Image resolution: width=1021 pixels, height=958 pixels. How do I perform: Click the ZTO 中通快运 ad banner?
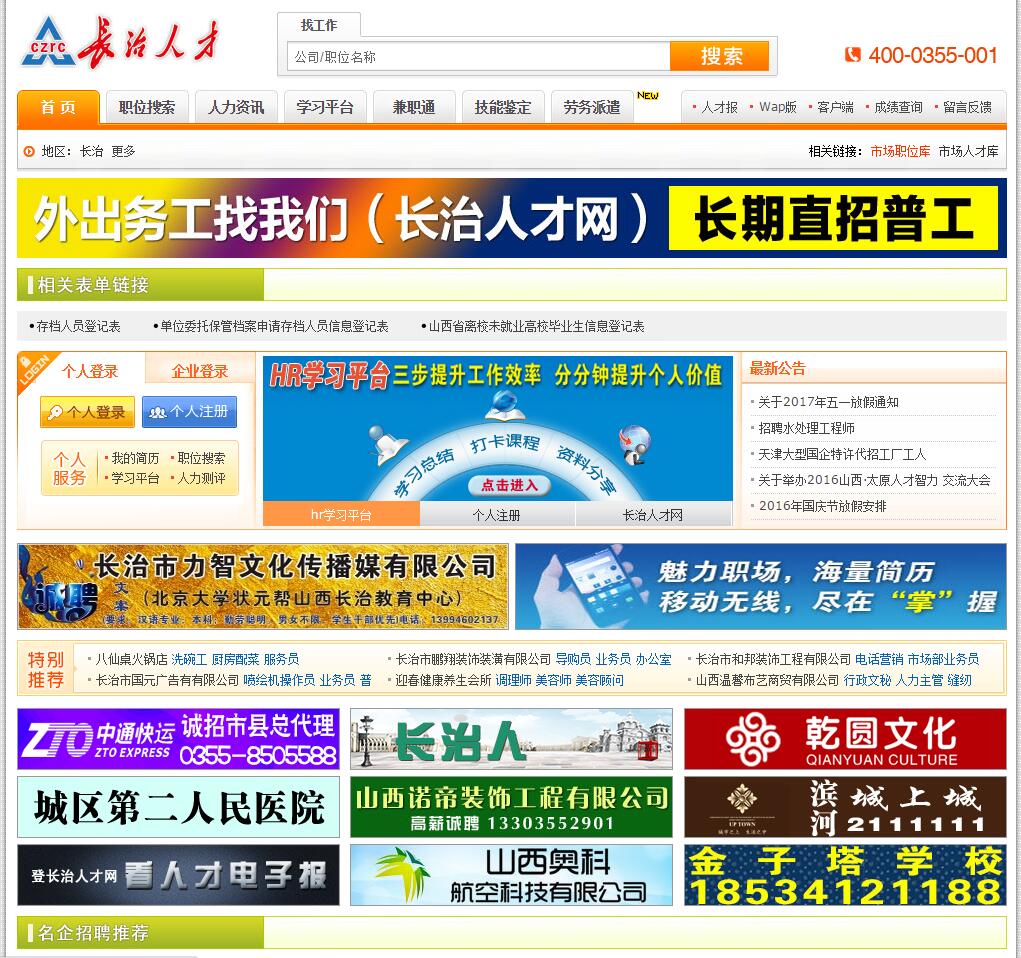pyautogui.click(x=178, y=739)
